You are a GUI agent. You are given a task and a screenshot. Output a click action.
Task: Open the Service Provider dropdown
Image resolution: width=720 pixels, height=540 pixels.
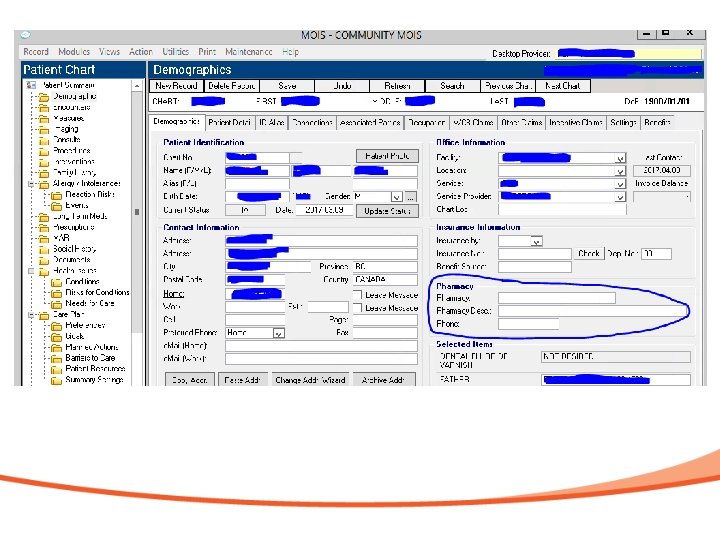tap(620, 197)
